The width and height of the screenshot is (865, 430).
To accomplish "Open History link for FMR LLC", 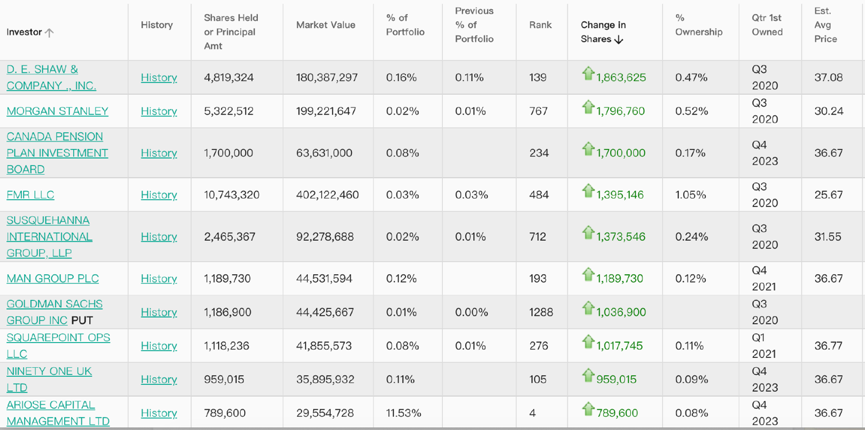I will tap(158, 195).
